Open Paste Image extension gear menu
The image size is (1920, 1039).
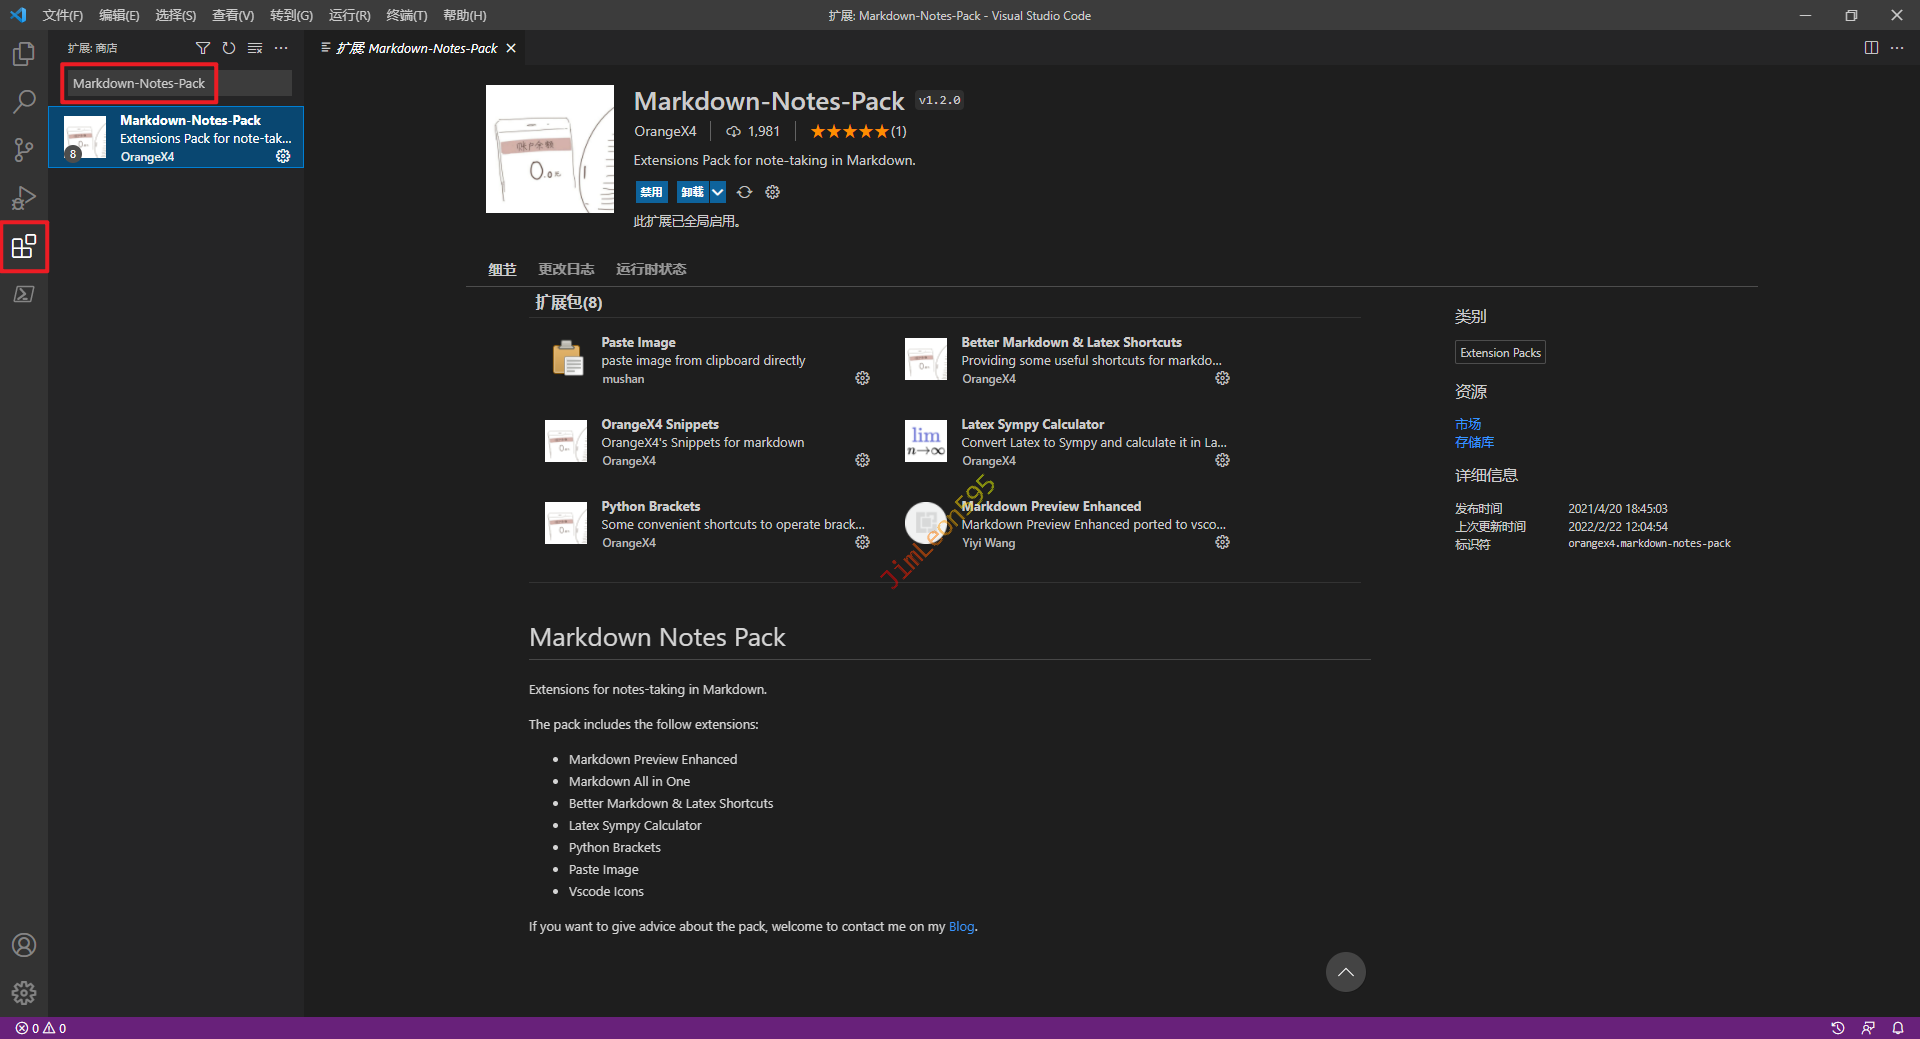pyautogui.click(x=862, y=378)
